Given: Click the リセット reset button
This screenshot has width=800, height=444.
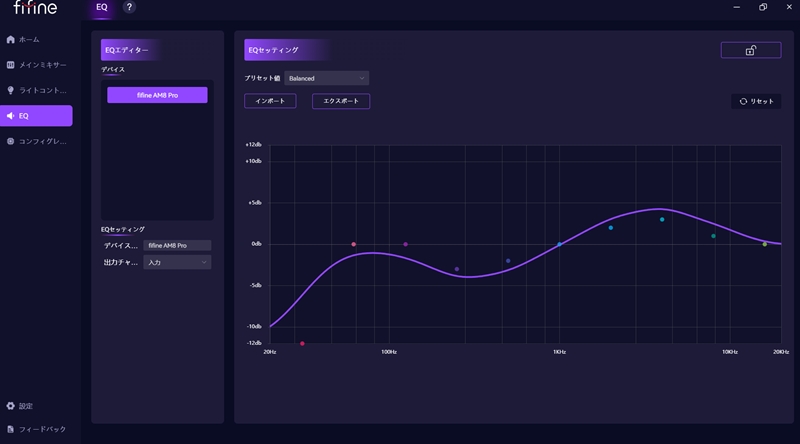Looking at the screenshot, I should point(756,101).
